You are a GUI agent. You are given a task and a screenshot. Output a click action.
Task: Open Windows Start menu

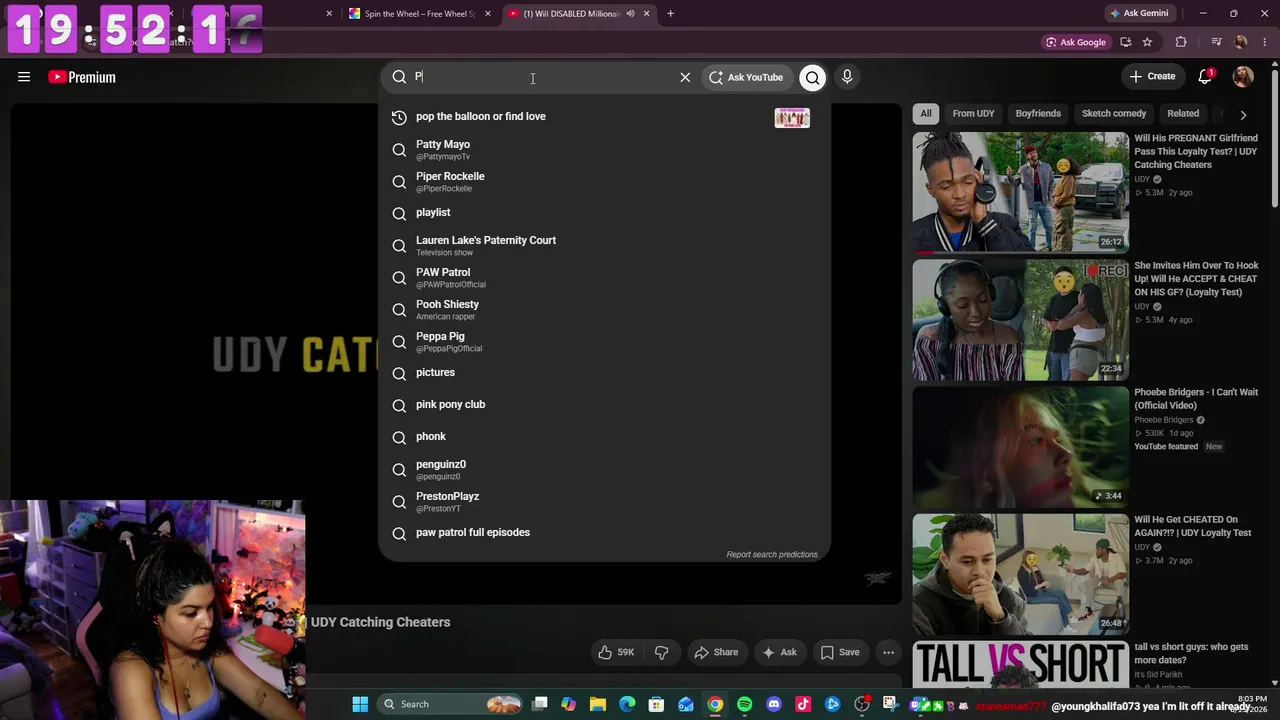click(x=360, y=704)
